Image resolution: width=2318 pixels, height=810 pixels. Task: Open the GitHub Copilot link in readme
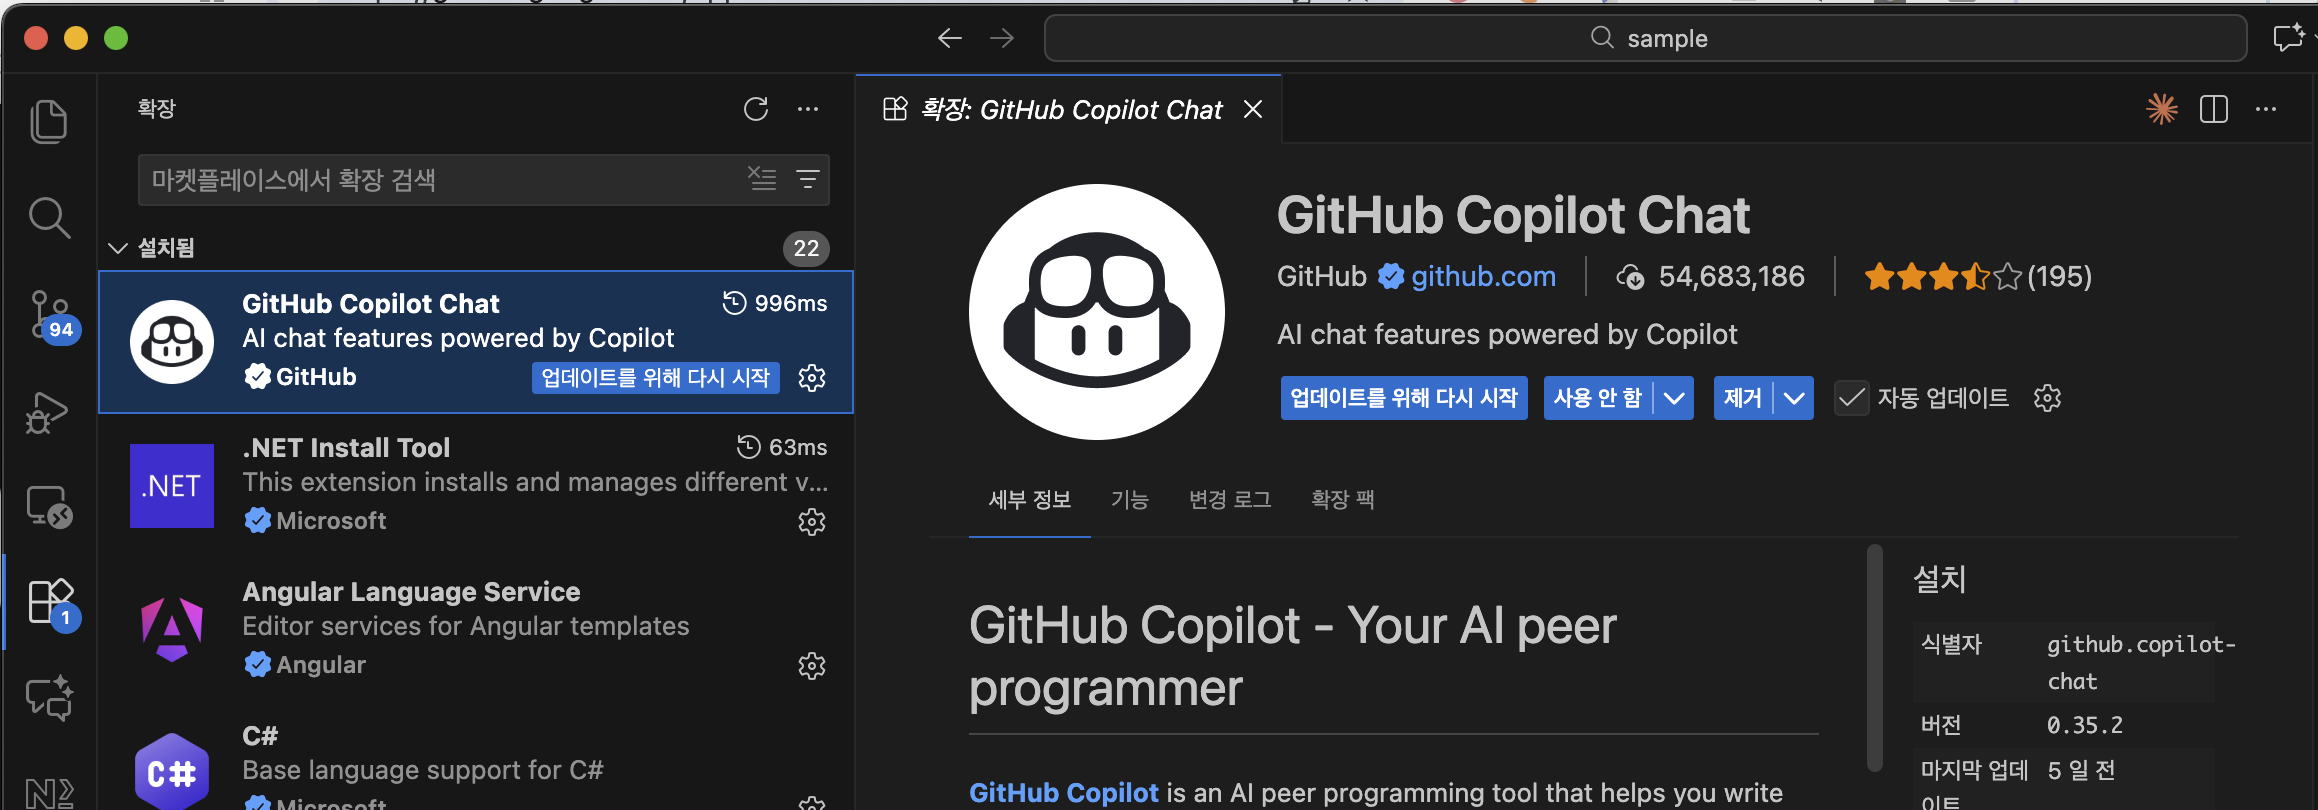(1064, 792)
